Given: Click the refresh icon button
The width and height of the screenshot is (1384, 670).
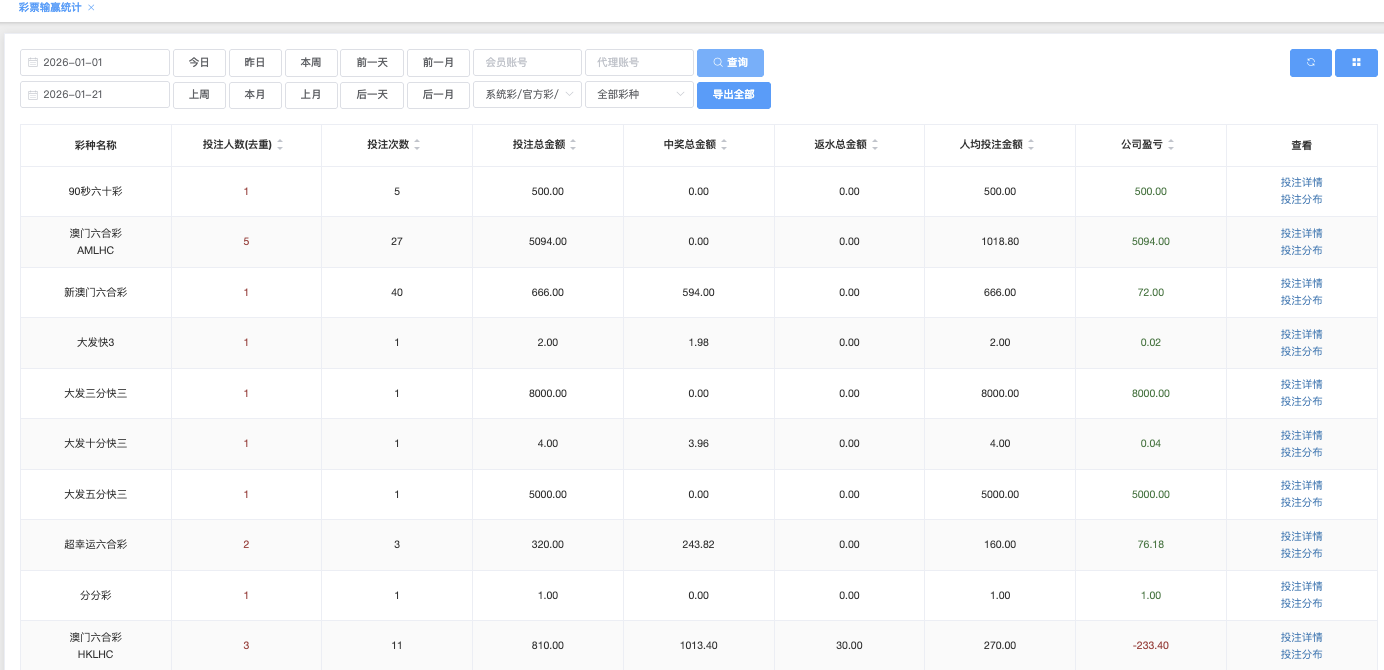Looking at the screenshot, I should (1310, 63).
